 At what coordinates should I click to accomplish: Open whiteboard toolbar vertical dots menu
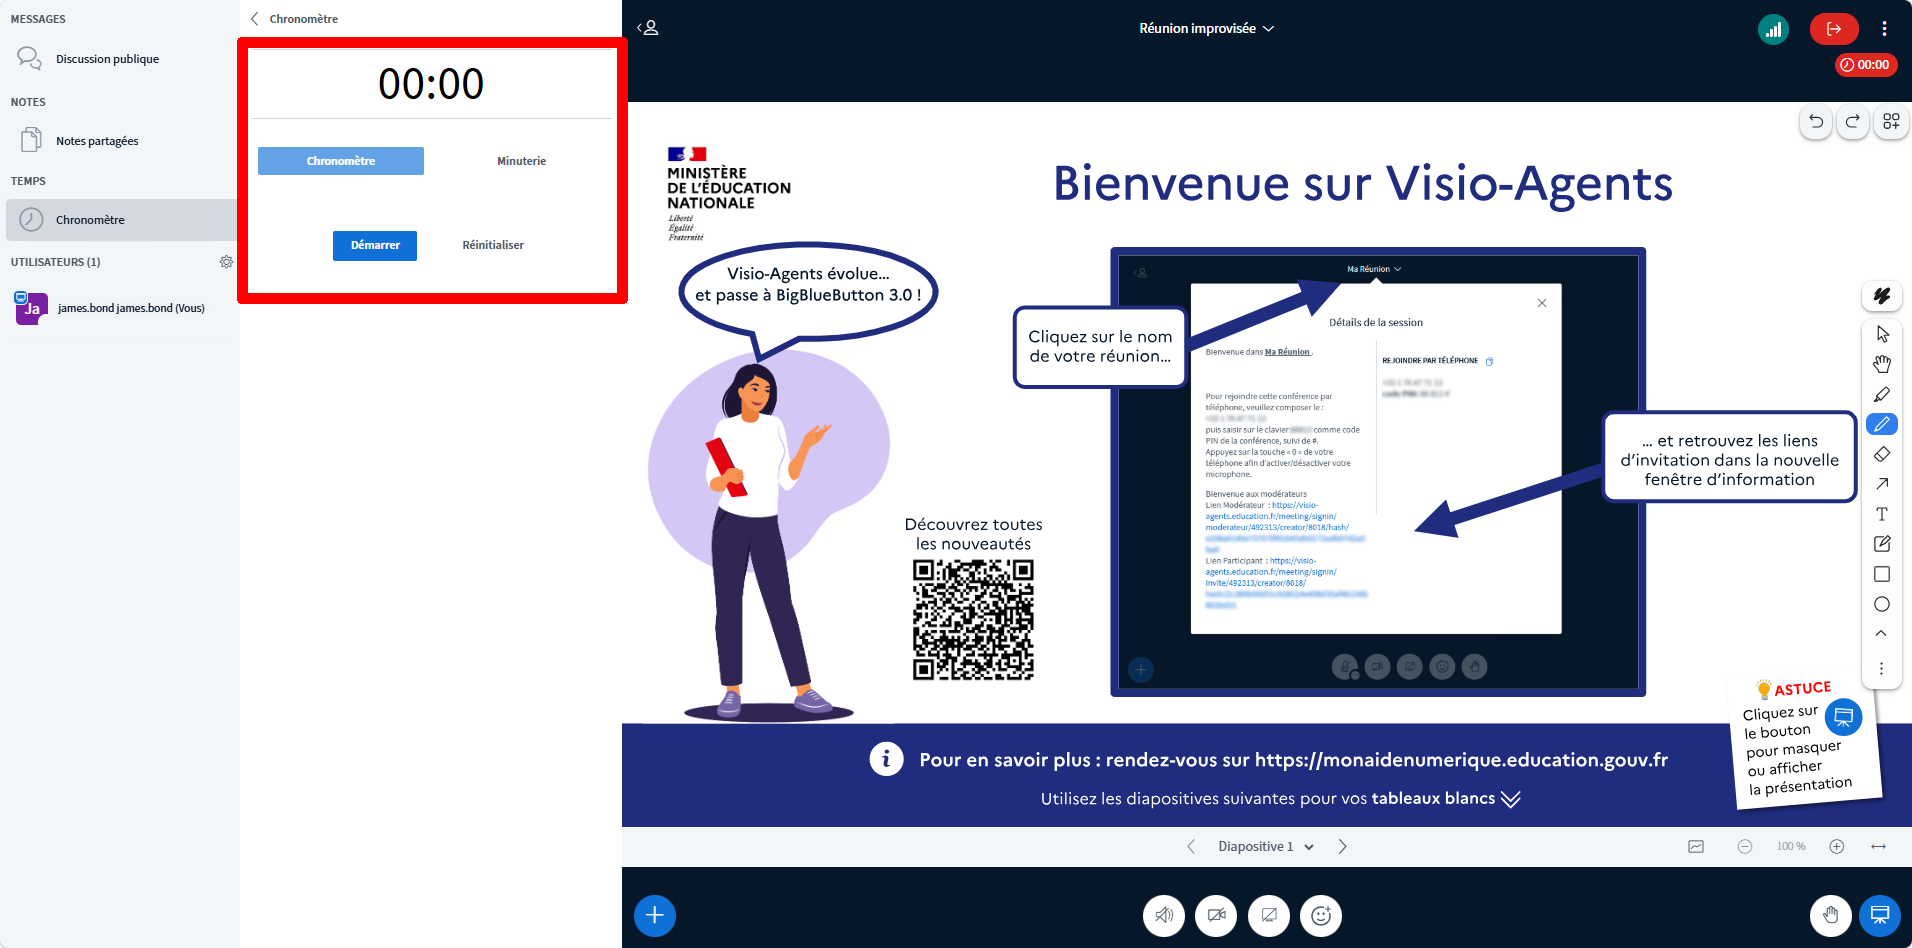coord(1881,668)
